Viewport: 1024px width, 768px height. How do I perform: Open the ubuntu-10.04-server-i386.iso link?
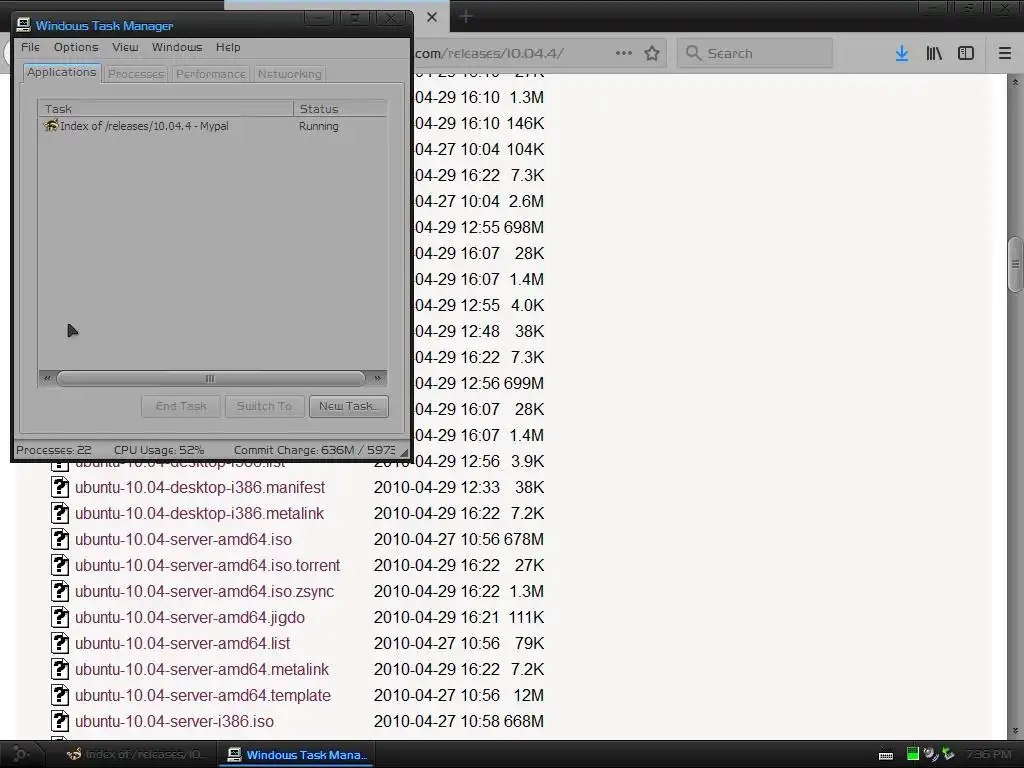coord(174,722)
